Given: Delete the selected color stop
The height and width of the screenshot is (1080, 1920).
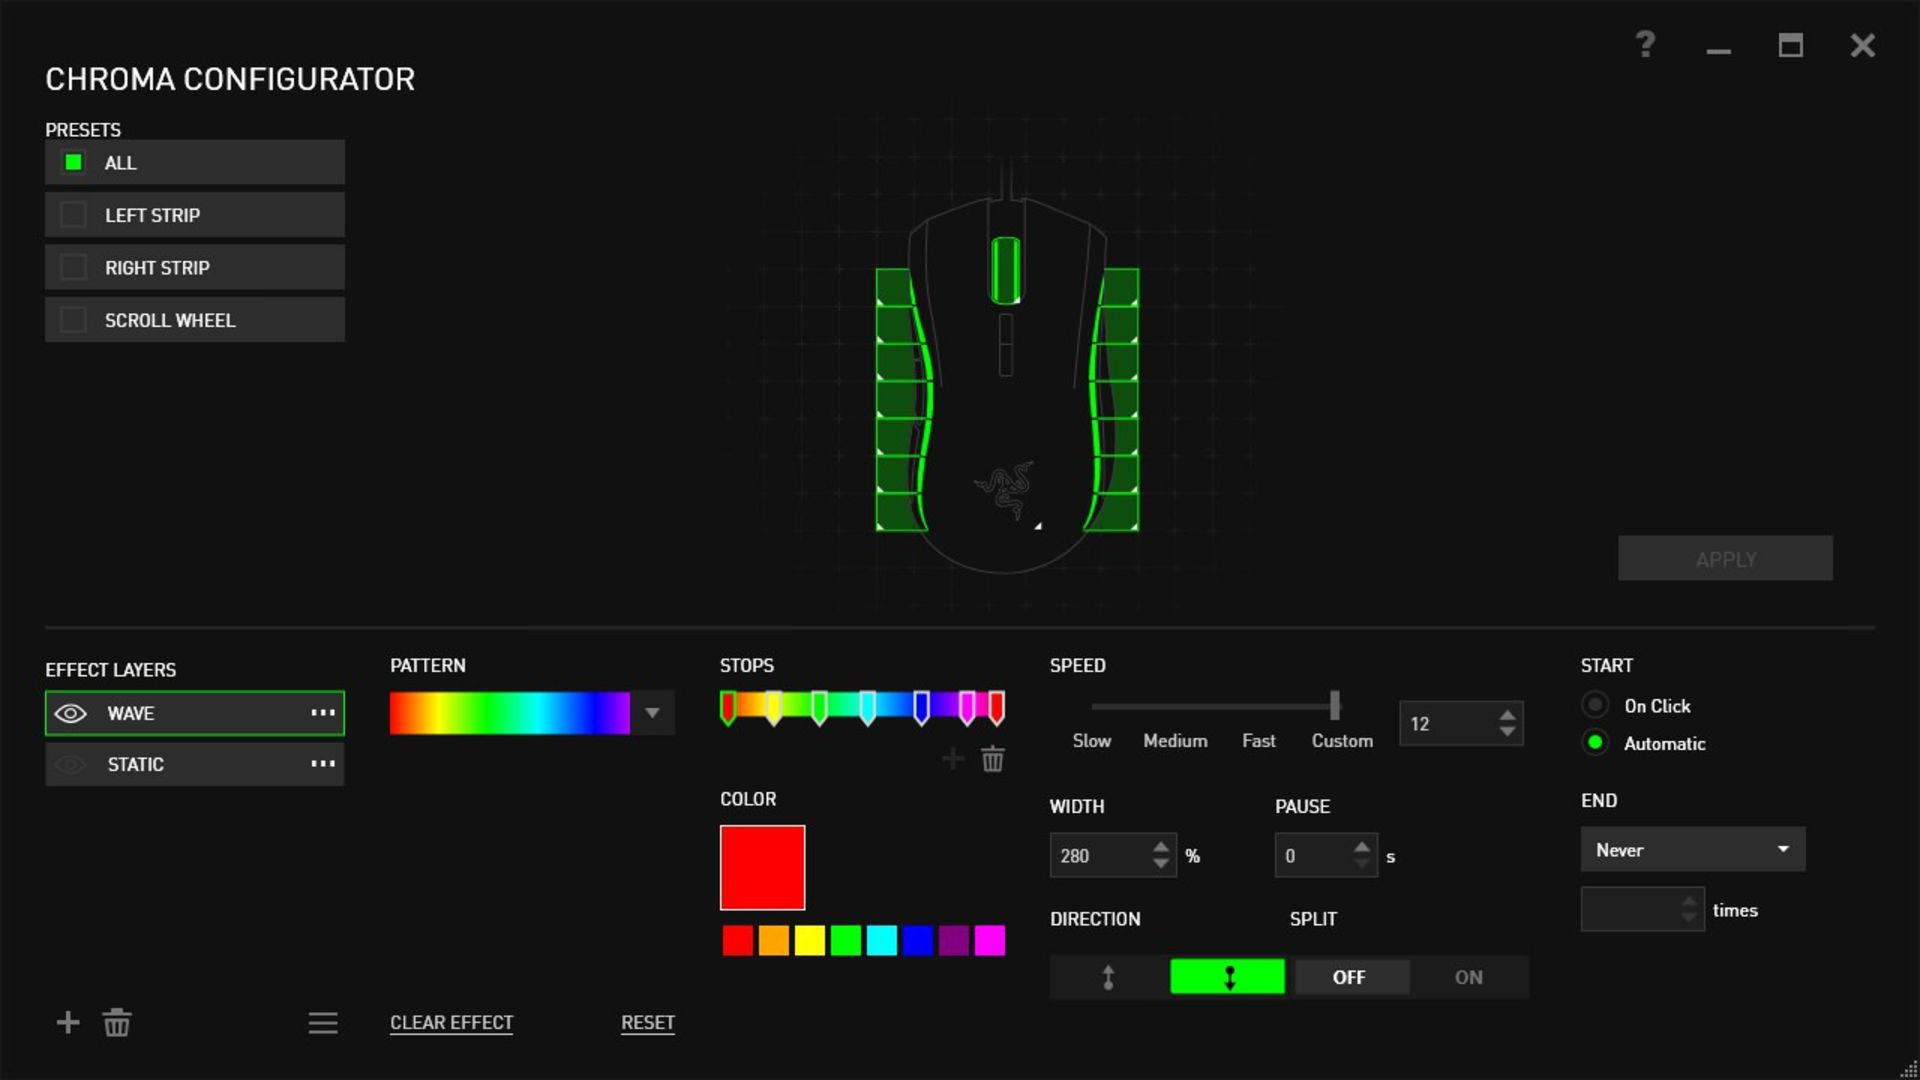Looking at the screenshot, I should tap(992, 759).
